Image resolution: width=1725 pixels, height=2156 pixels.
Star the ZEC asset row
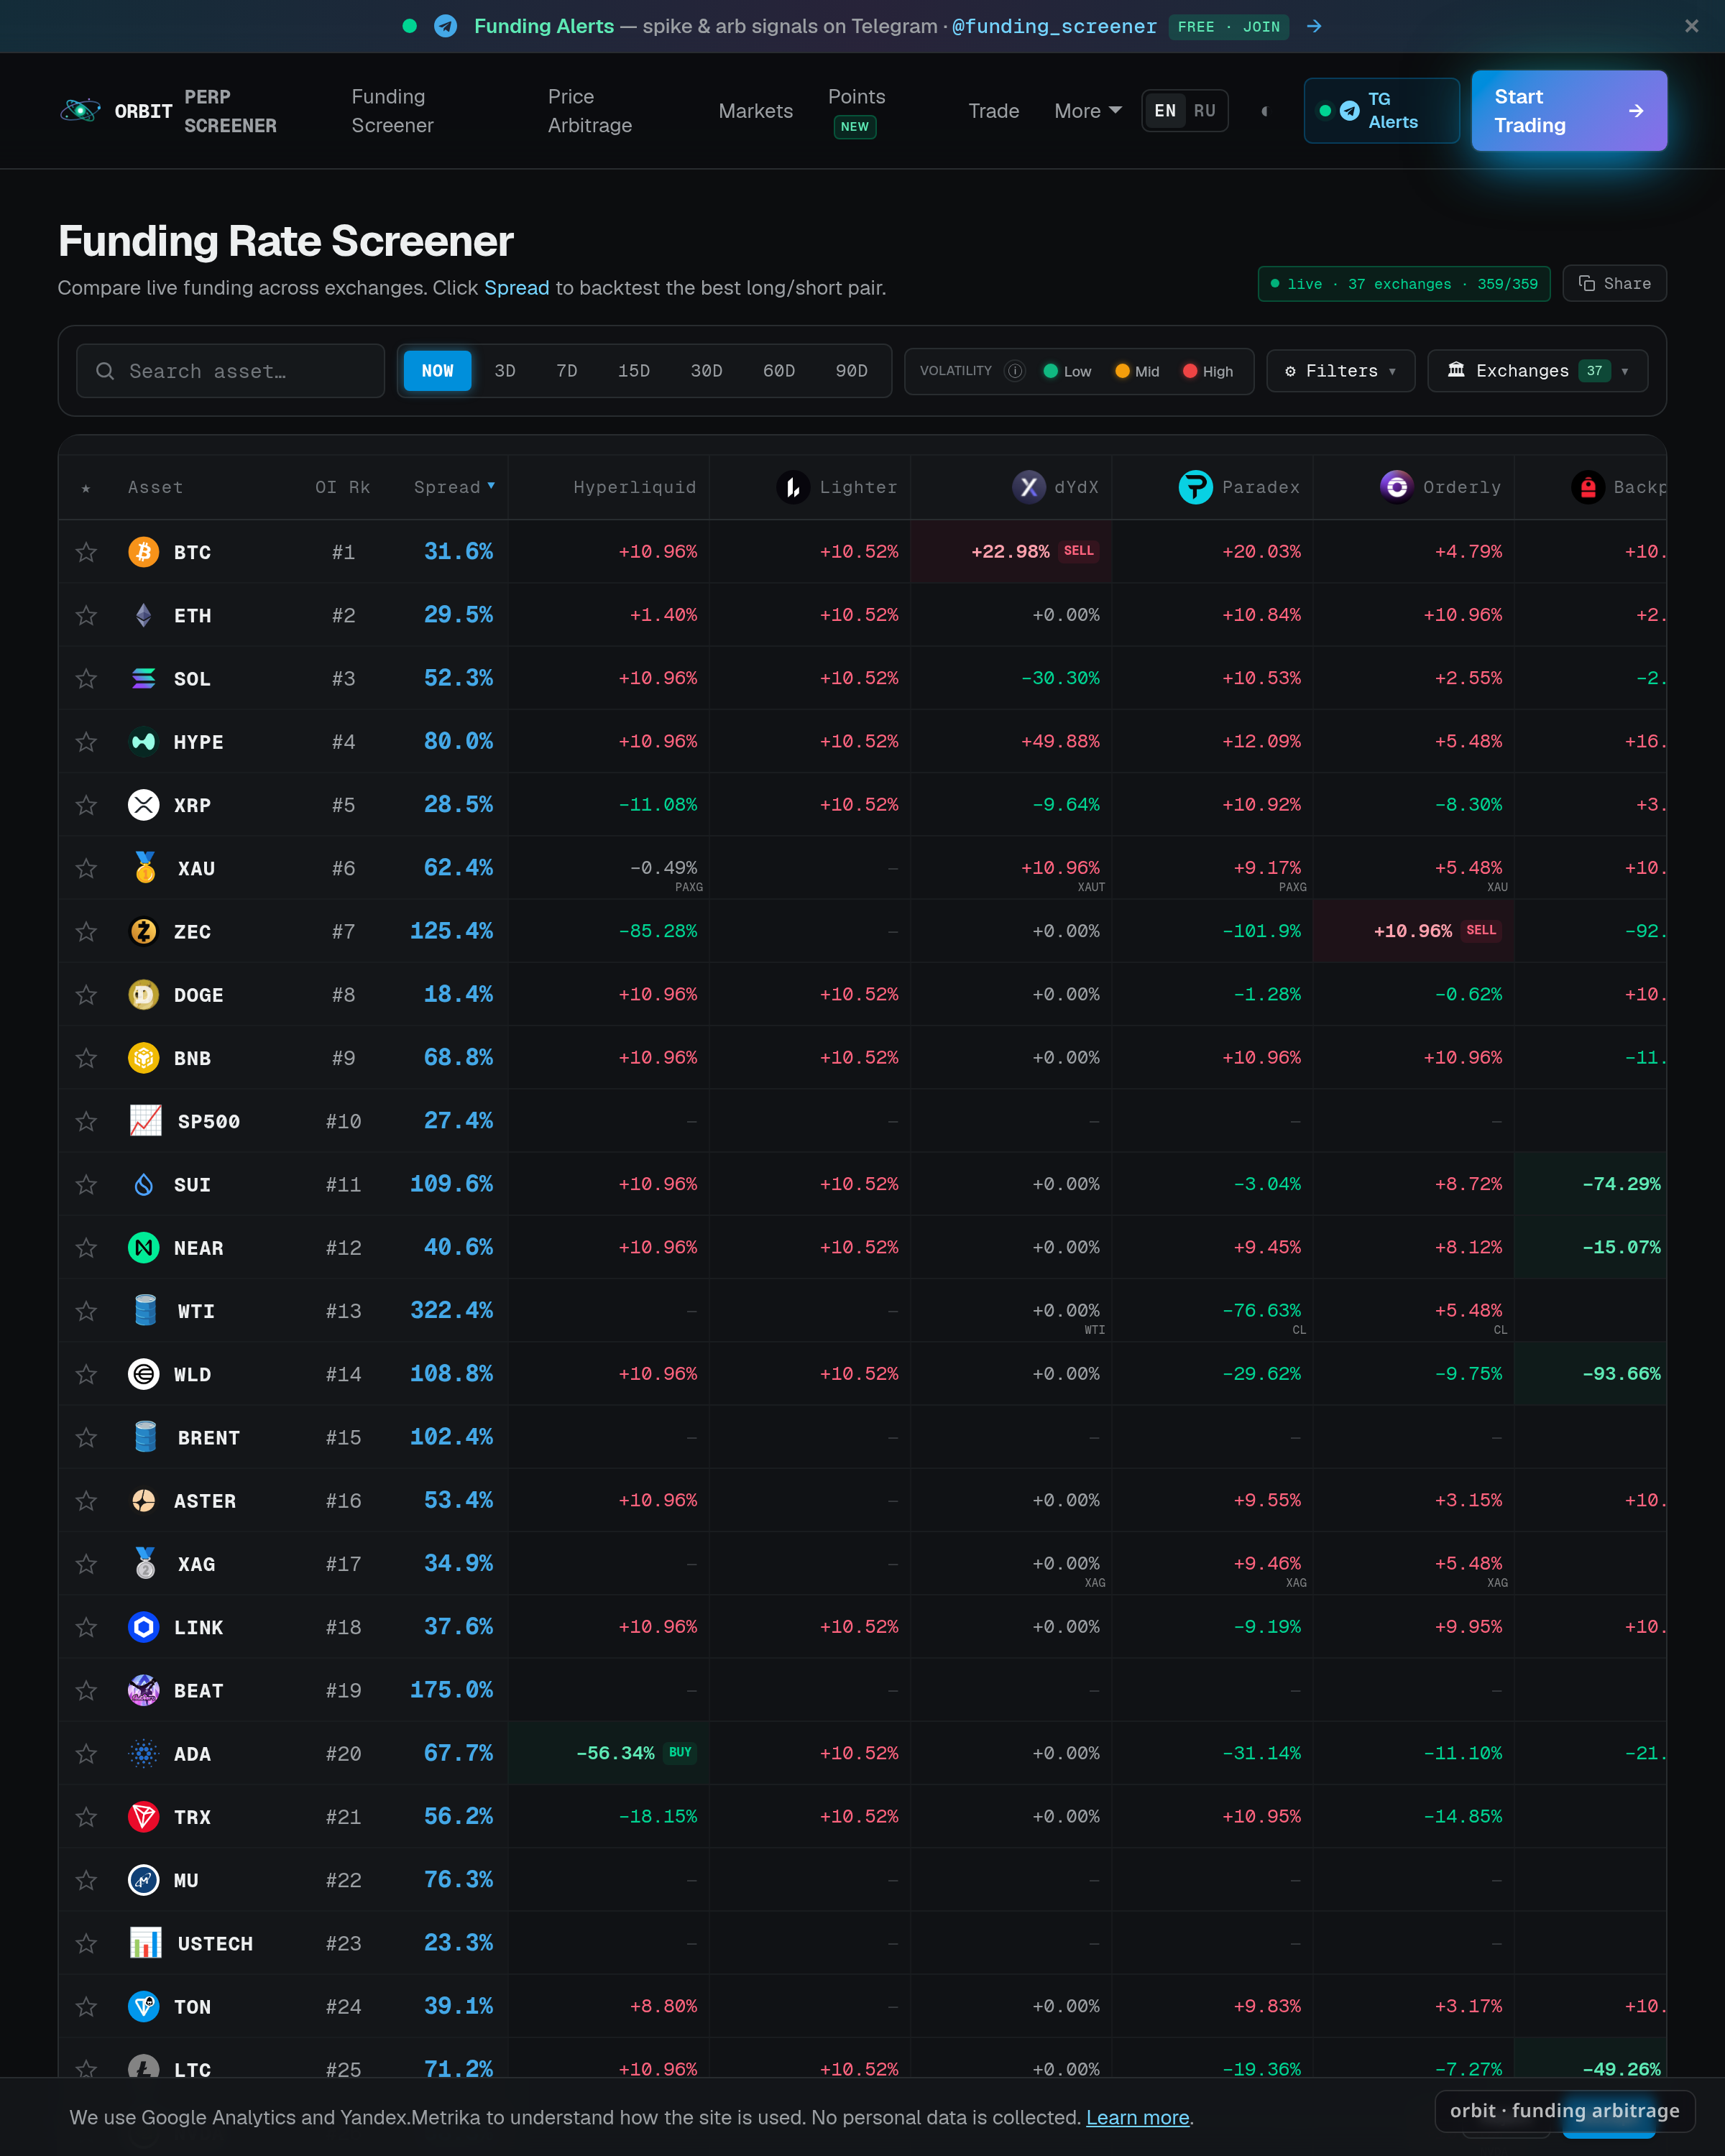click(x=86, y=932)
